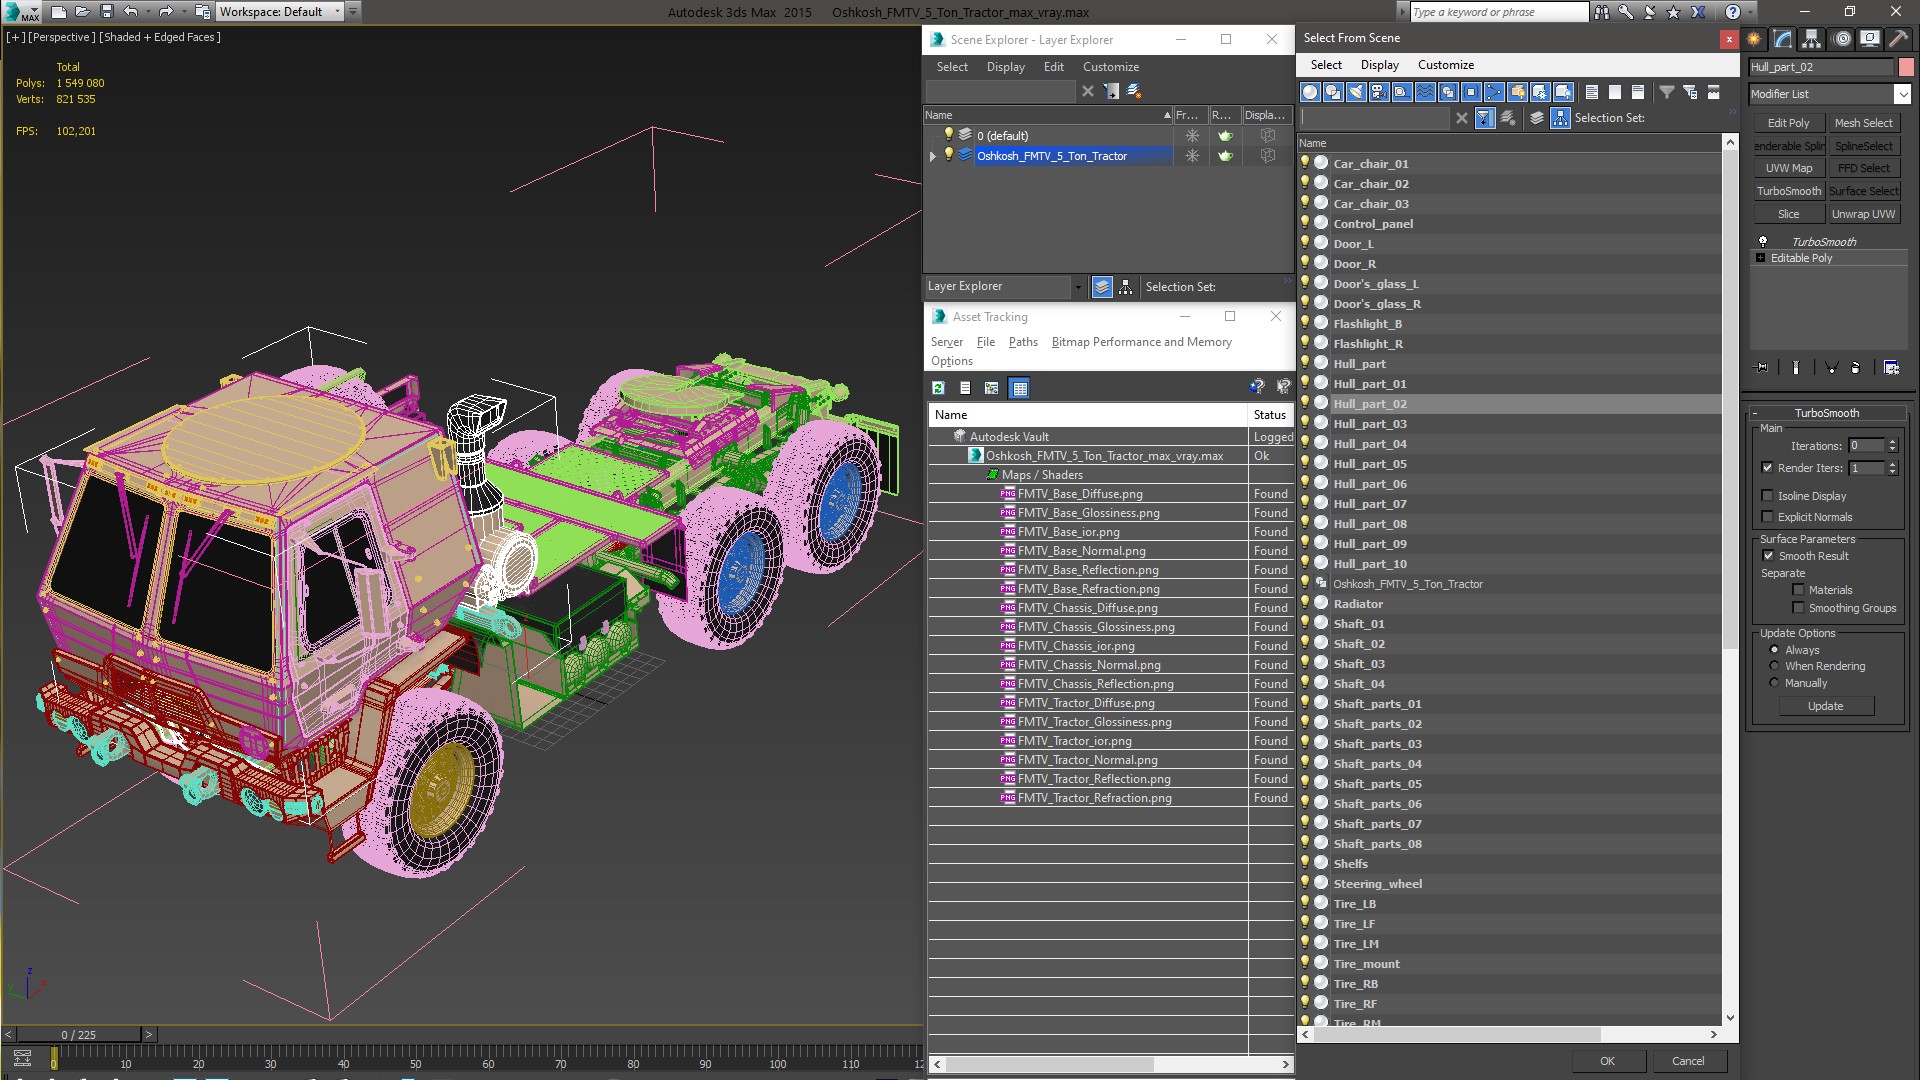Increase Iterations spinner value

(1893, 442)
